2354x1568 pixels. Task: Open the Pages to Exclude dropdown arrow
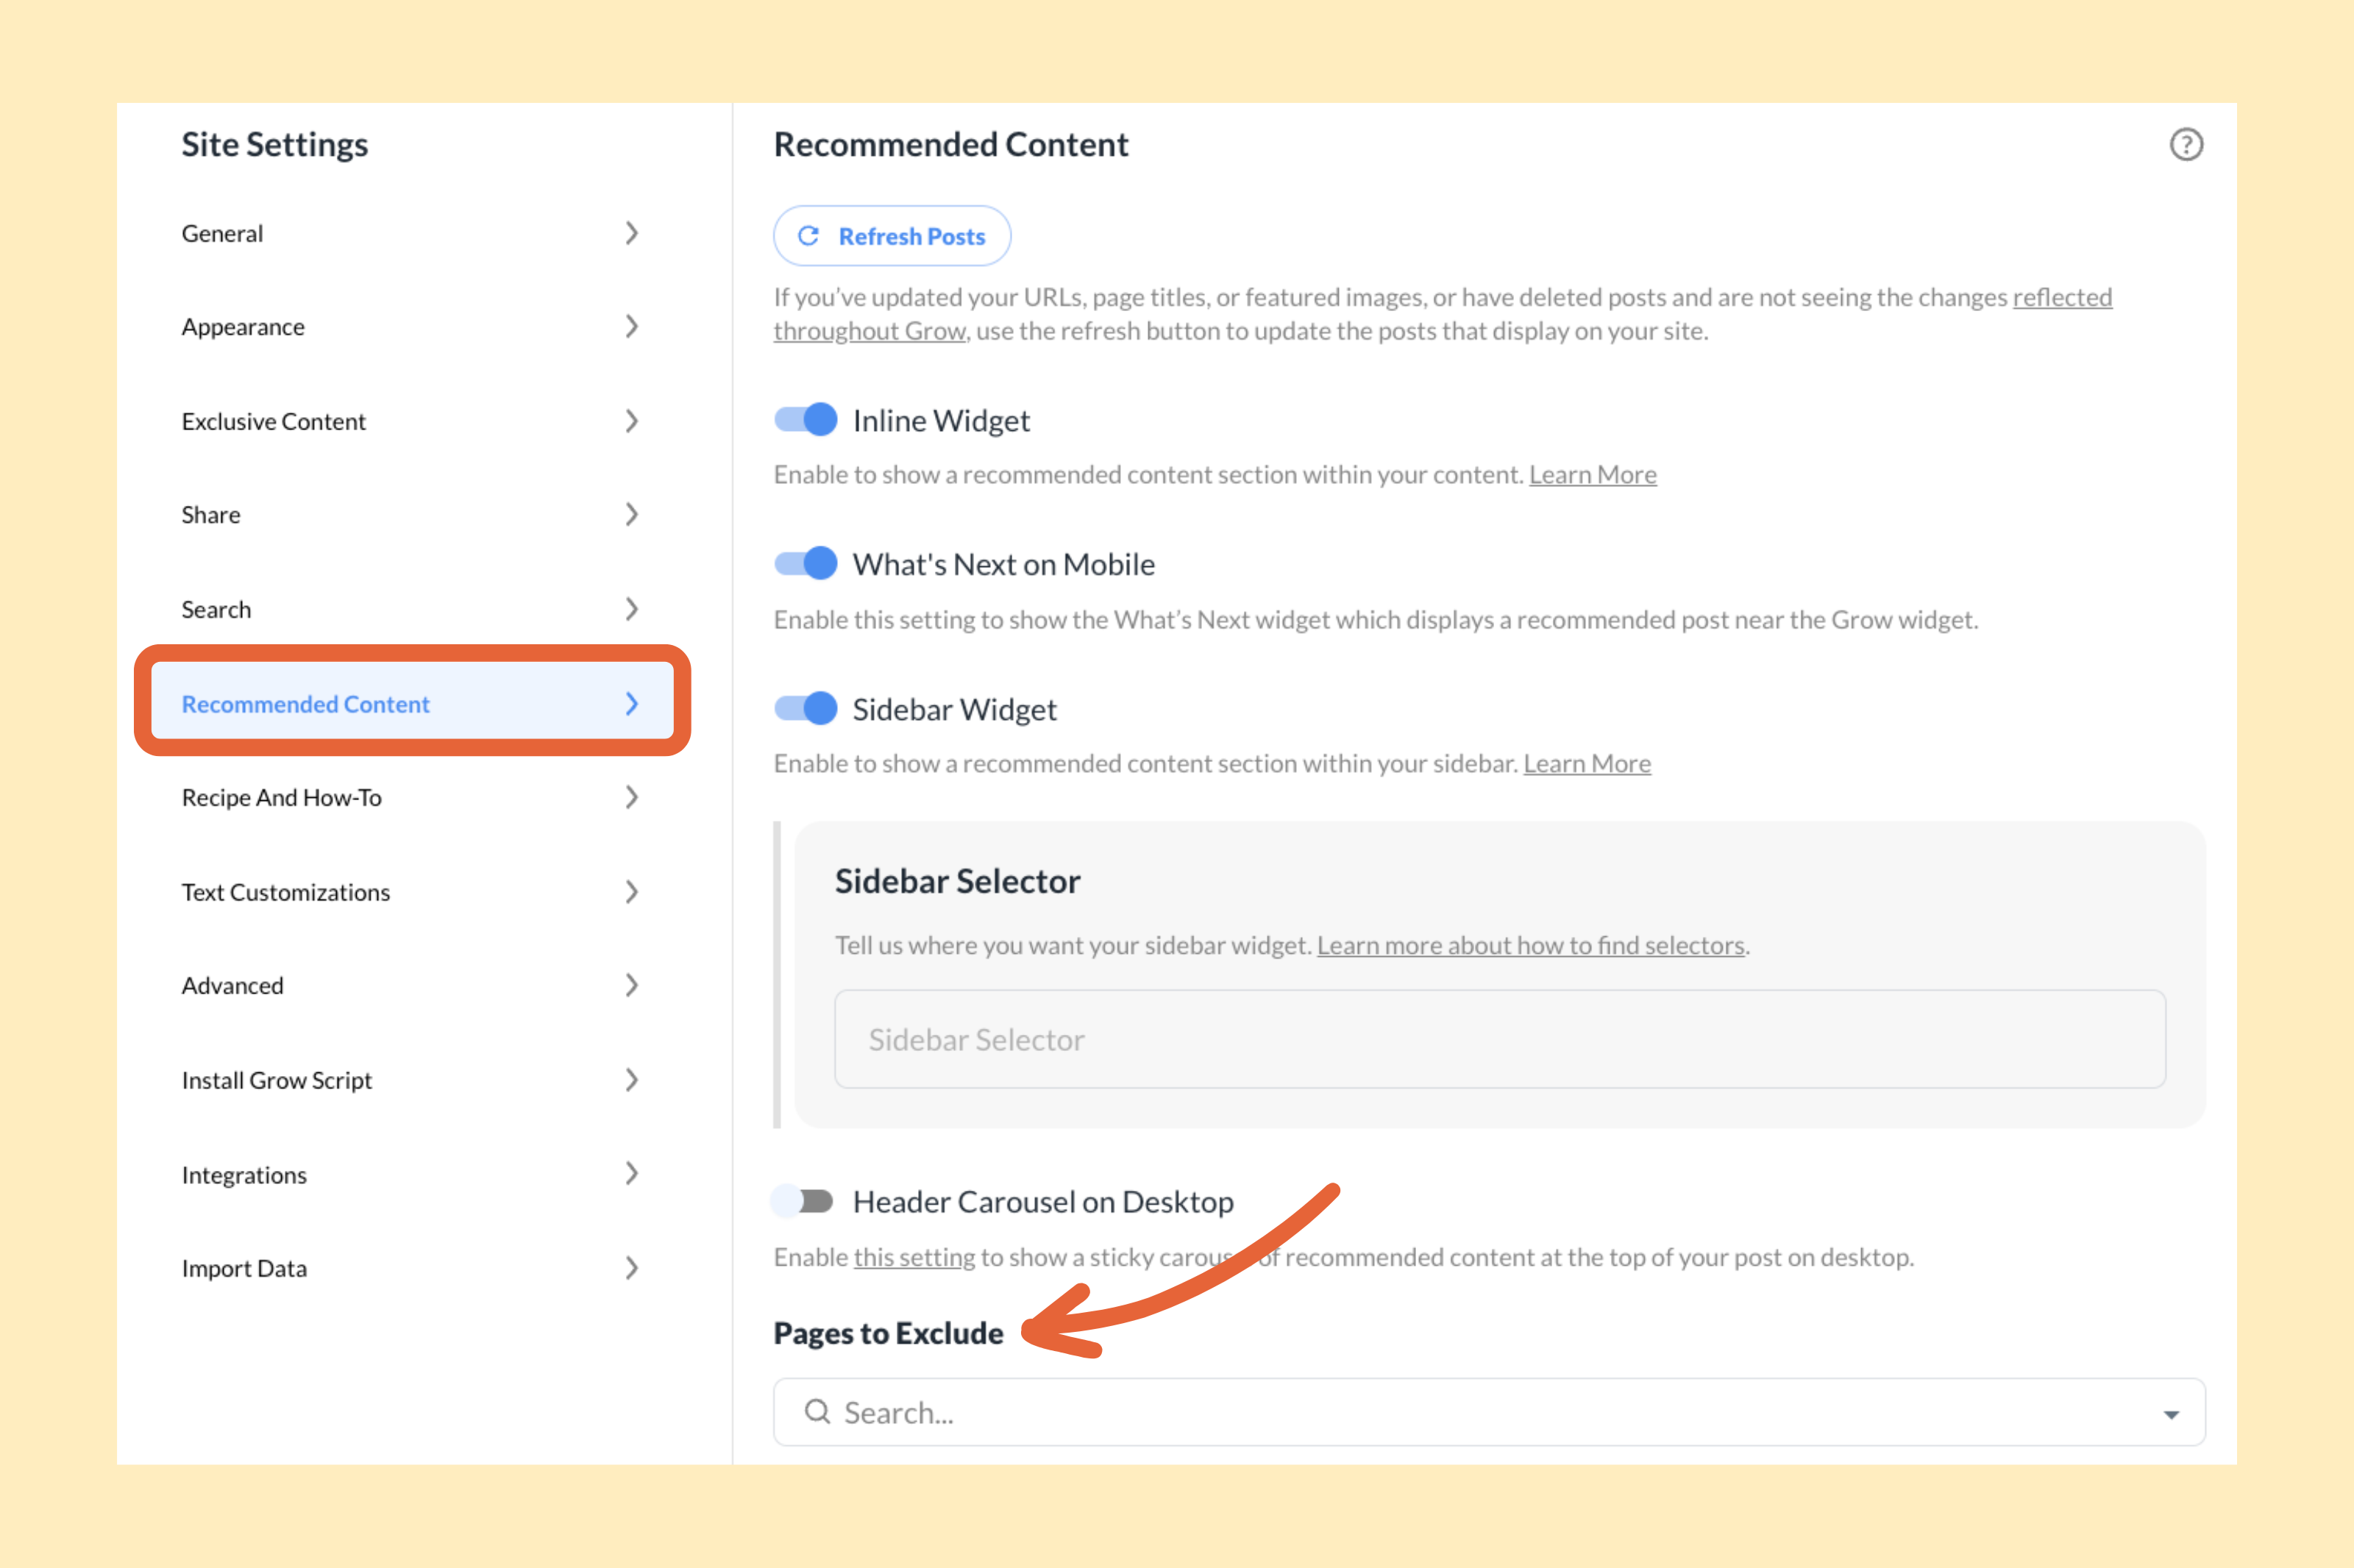pyautogui.click(x=2171, y=1414)
